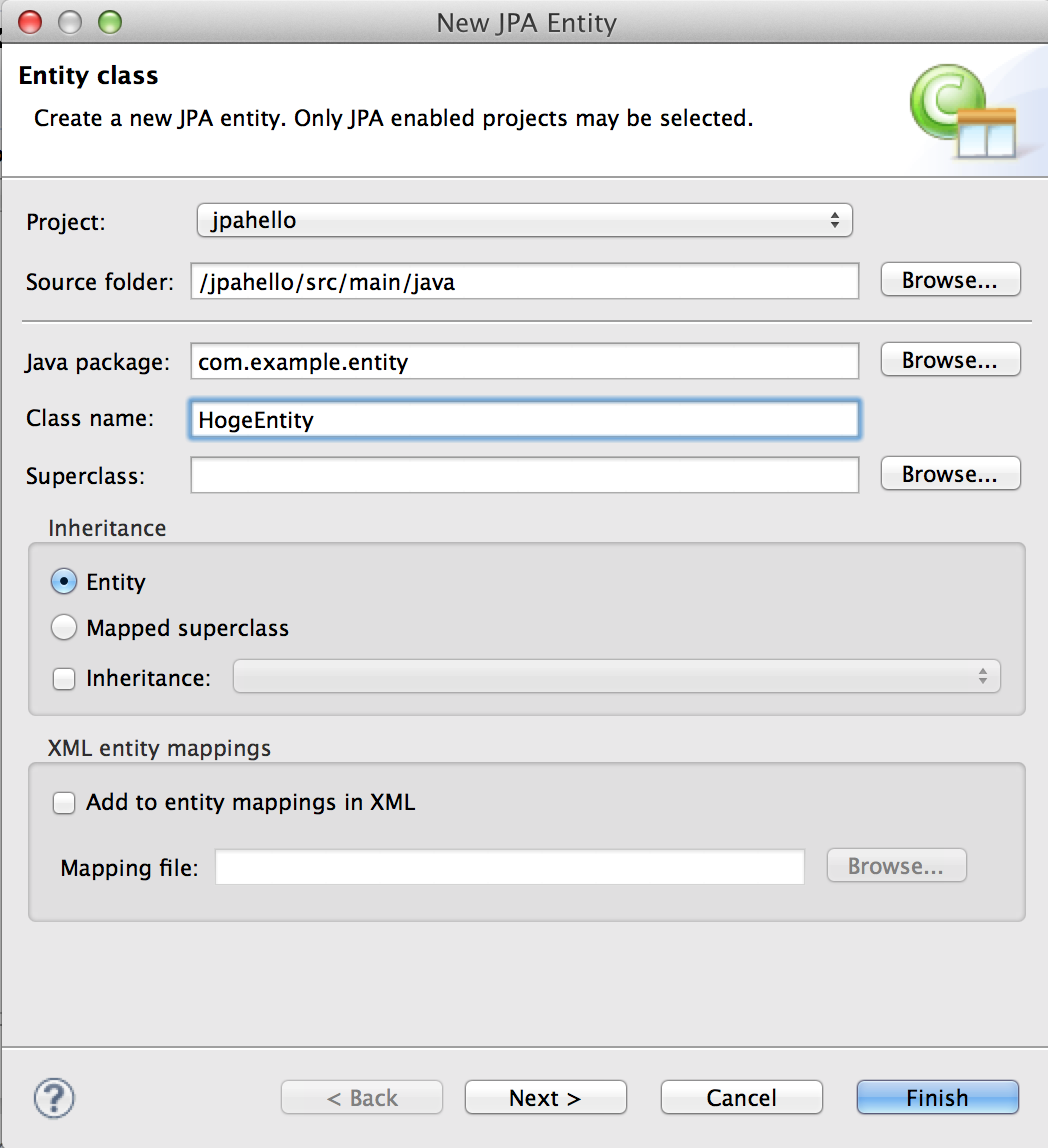Click into the empty Superclass field
Screen dimensions: 1048x1148
point(524,475)
